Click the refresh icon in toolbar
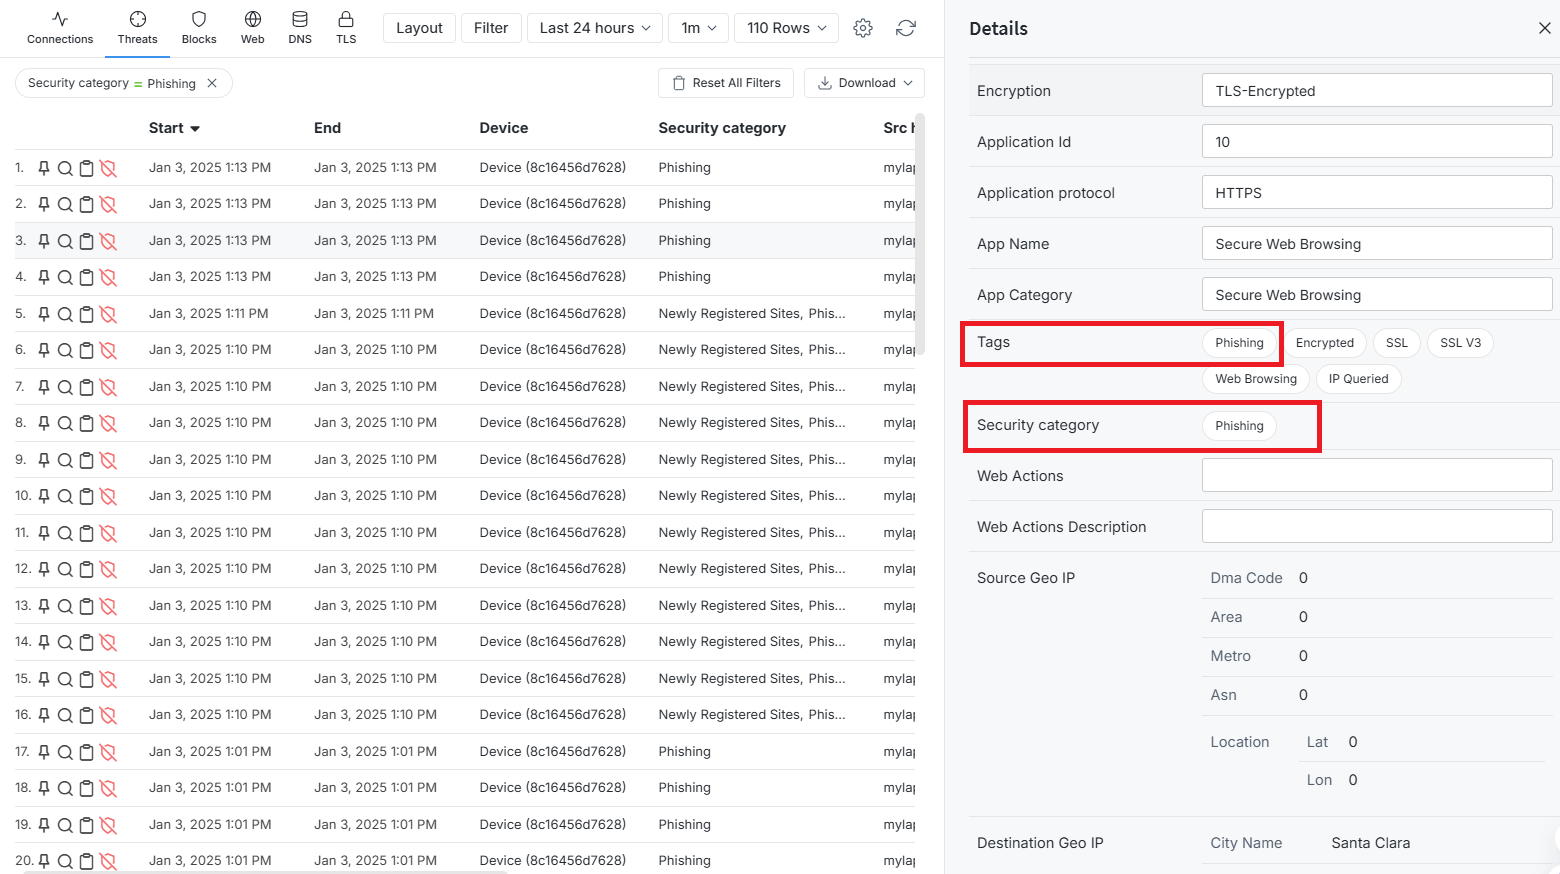 coord(906,28)
